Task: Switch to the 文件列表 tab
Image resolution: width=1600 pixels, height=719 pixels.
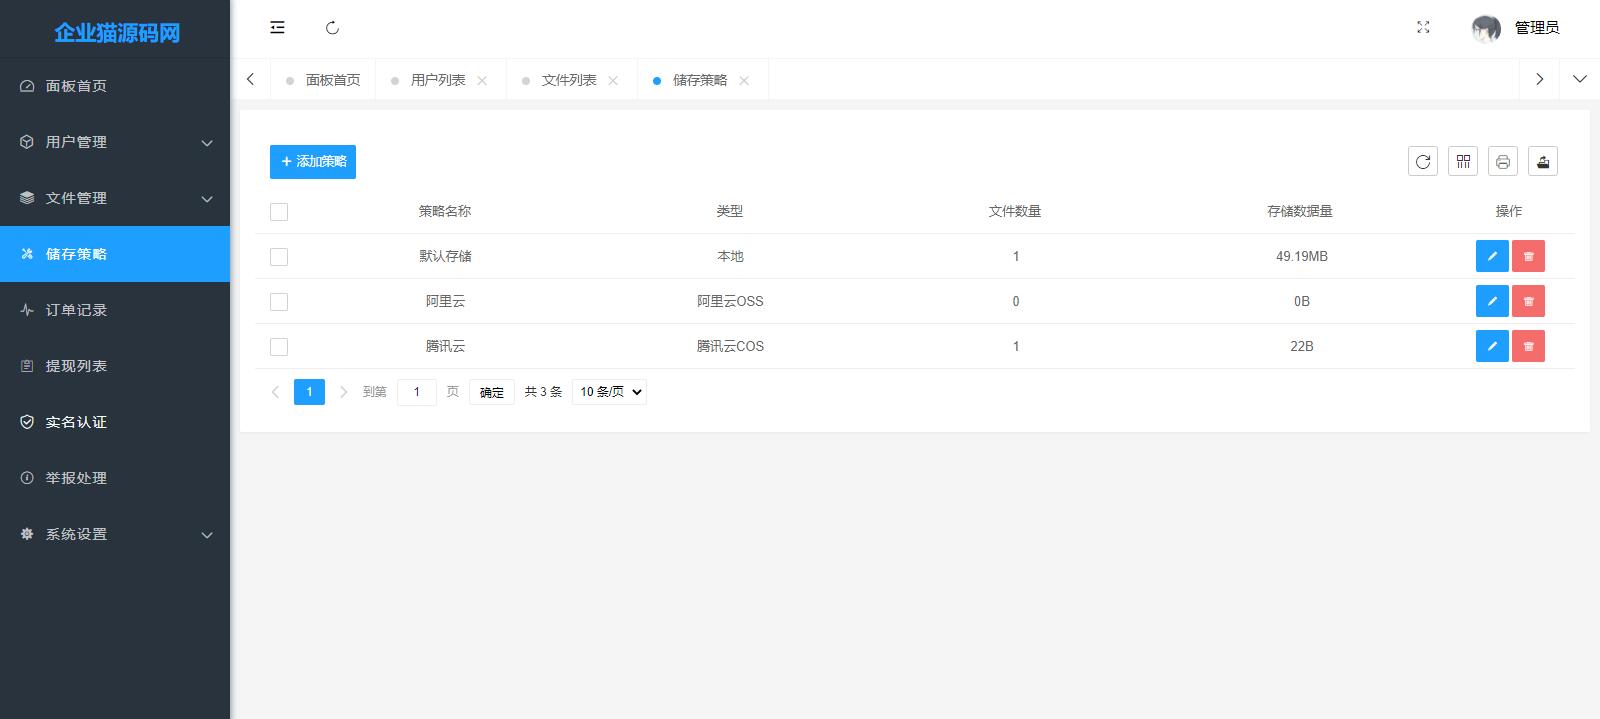Action: (568, 80)
